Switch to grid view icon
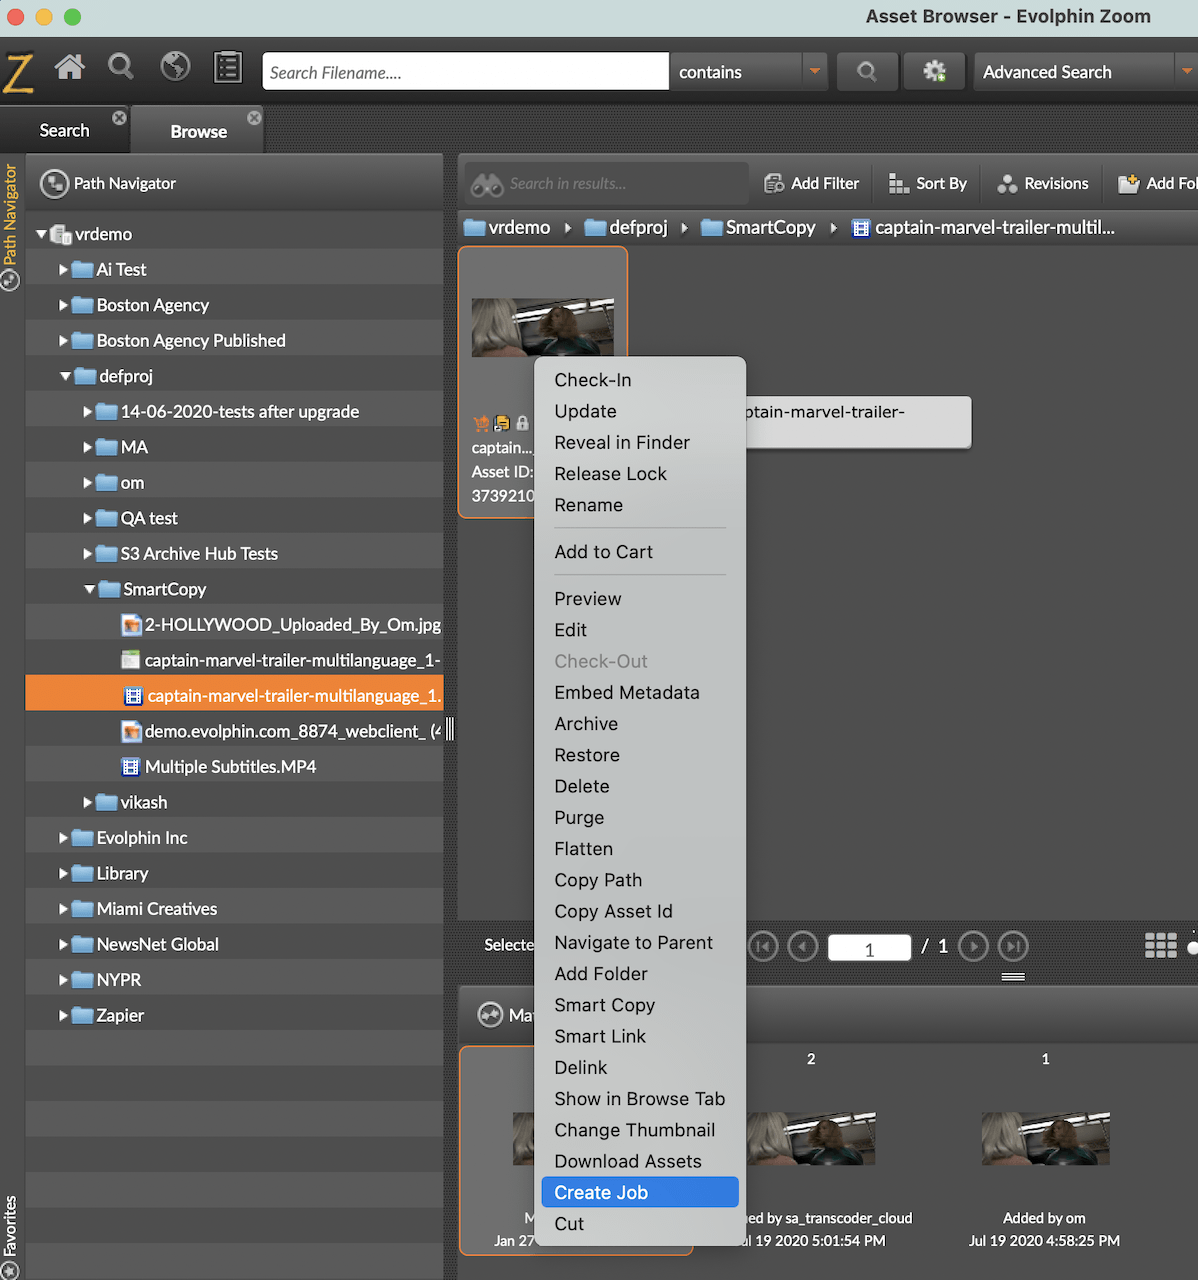The image size is (1198, 1280). (1160, 945)
